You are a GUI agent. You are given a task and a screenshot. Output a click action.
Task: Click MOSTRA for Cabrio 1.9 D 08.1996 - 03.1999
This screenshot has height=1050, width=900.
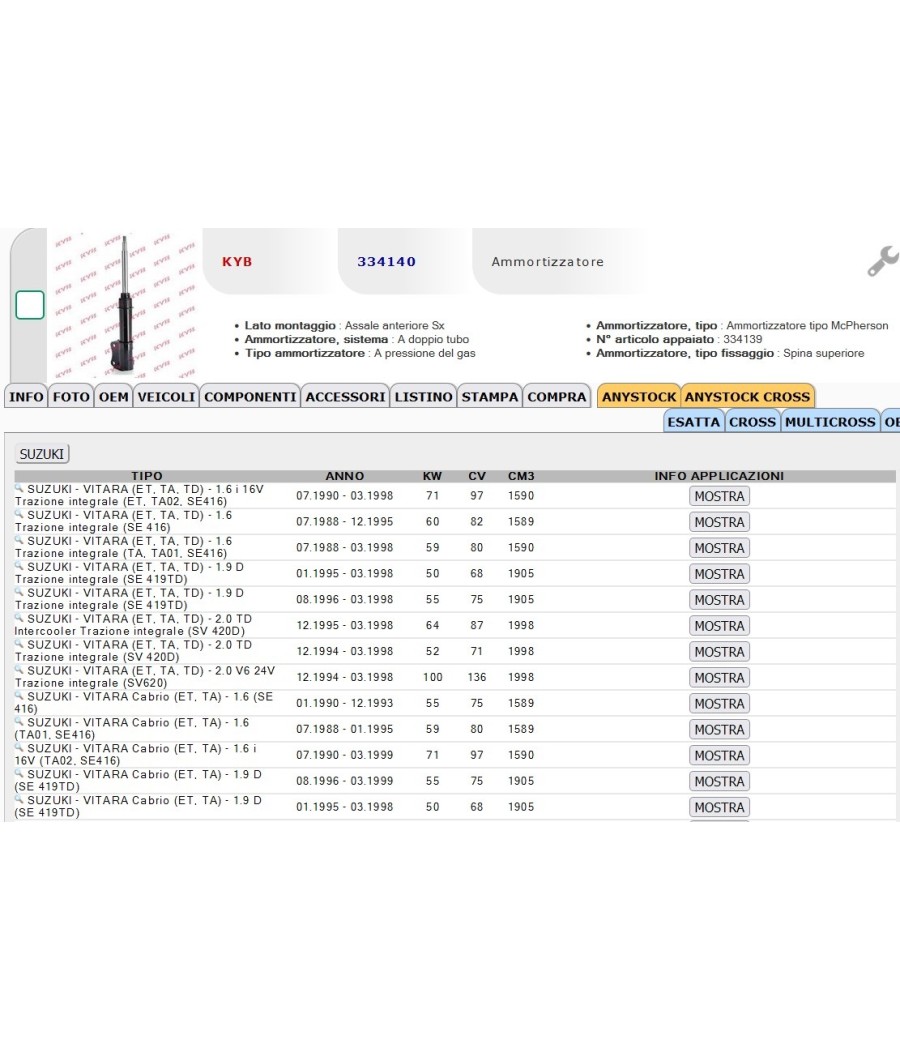pyautogui.click(x=719, y=781)
